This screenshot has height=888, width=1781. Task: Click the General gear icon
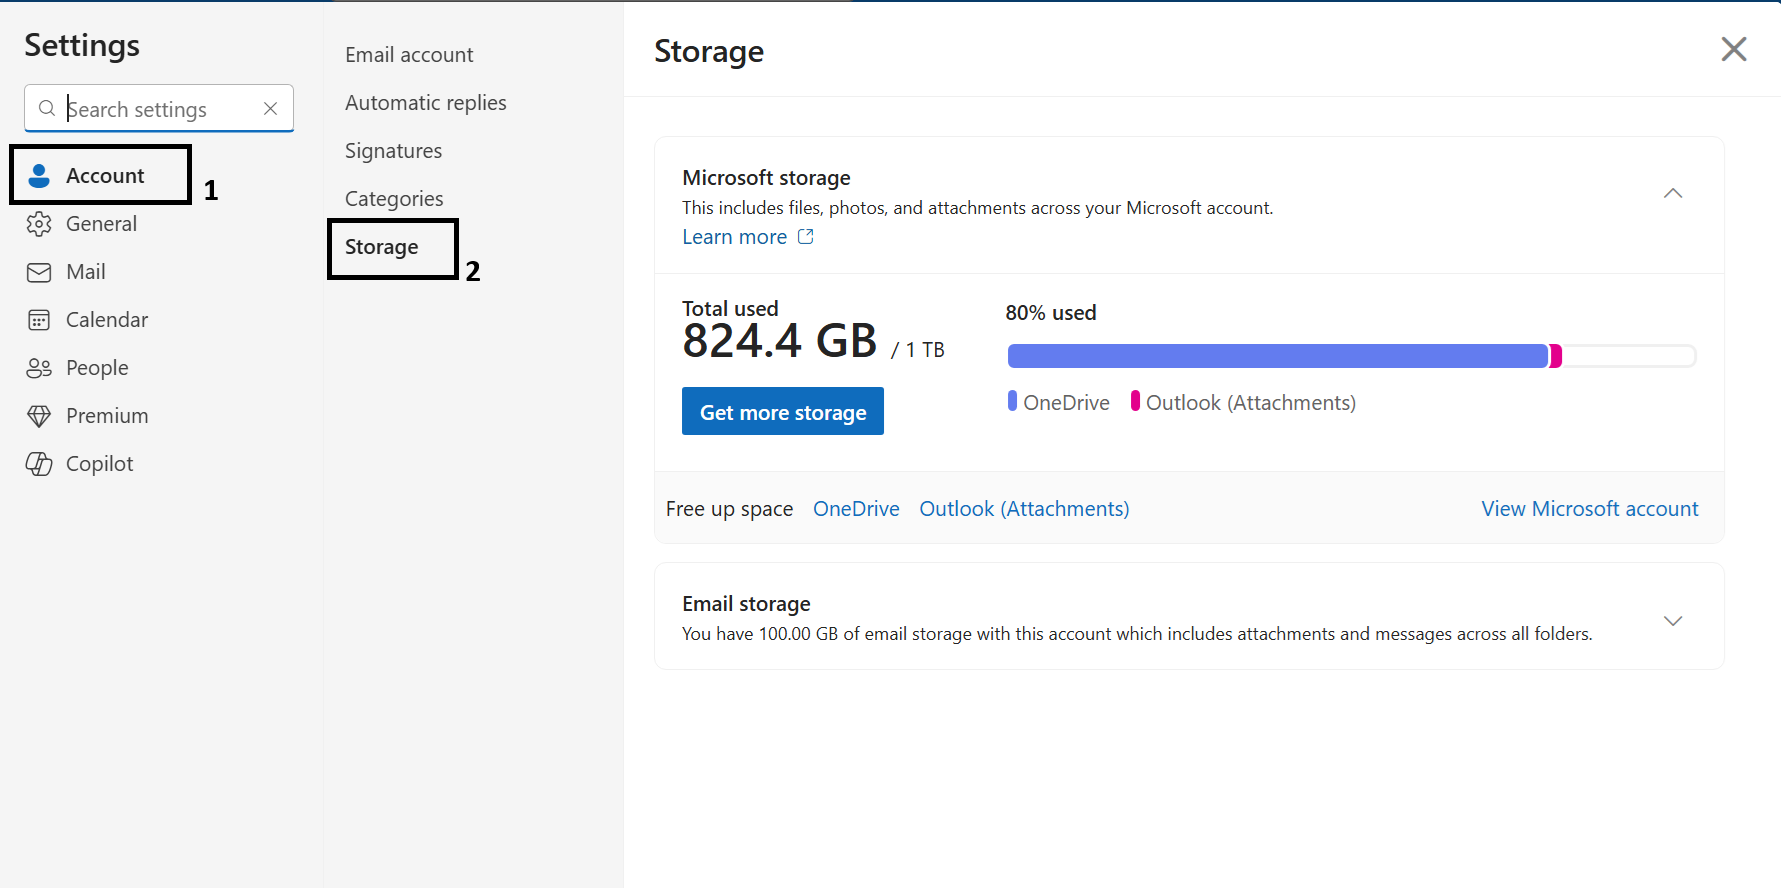click(39, 224)
